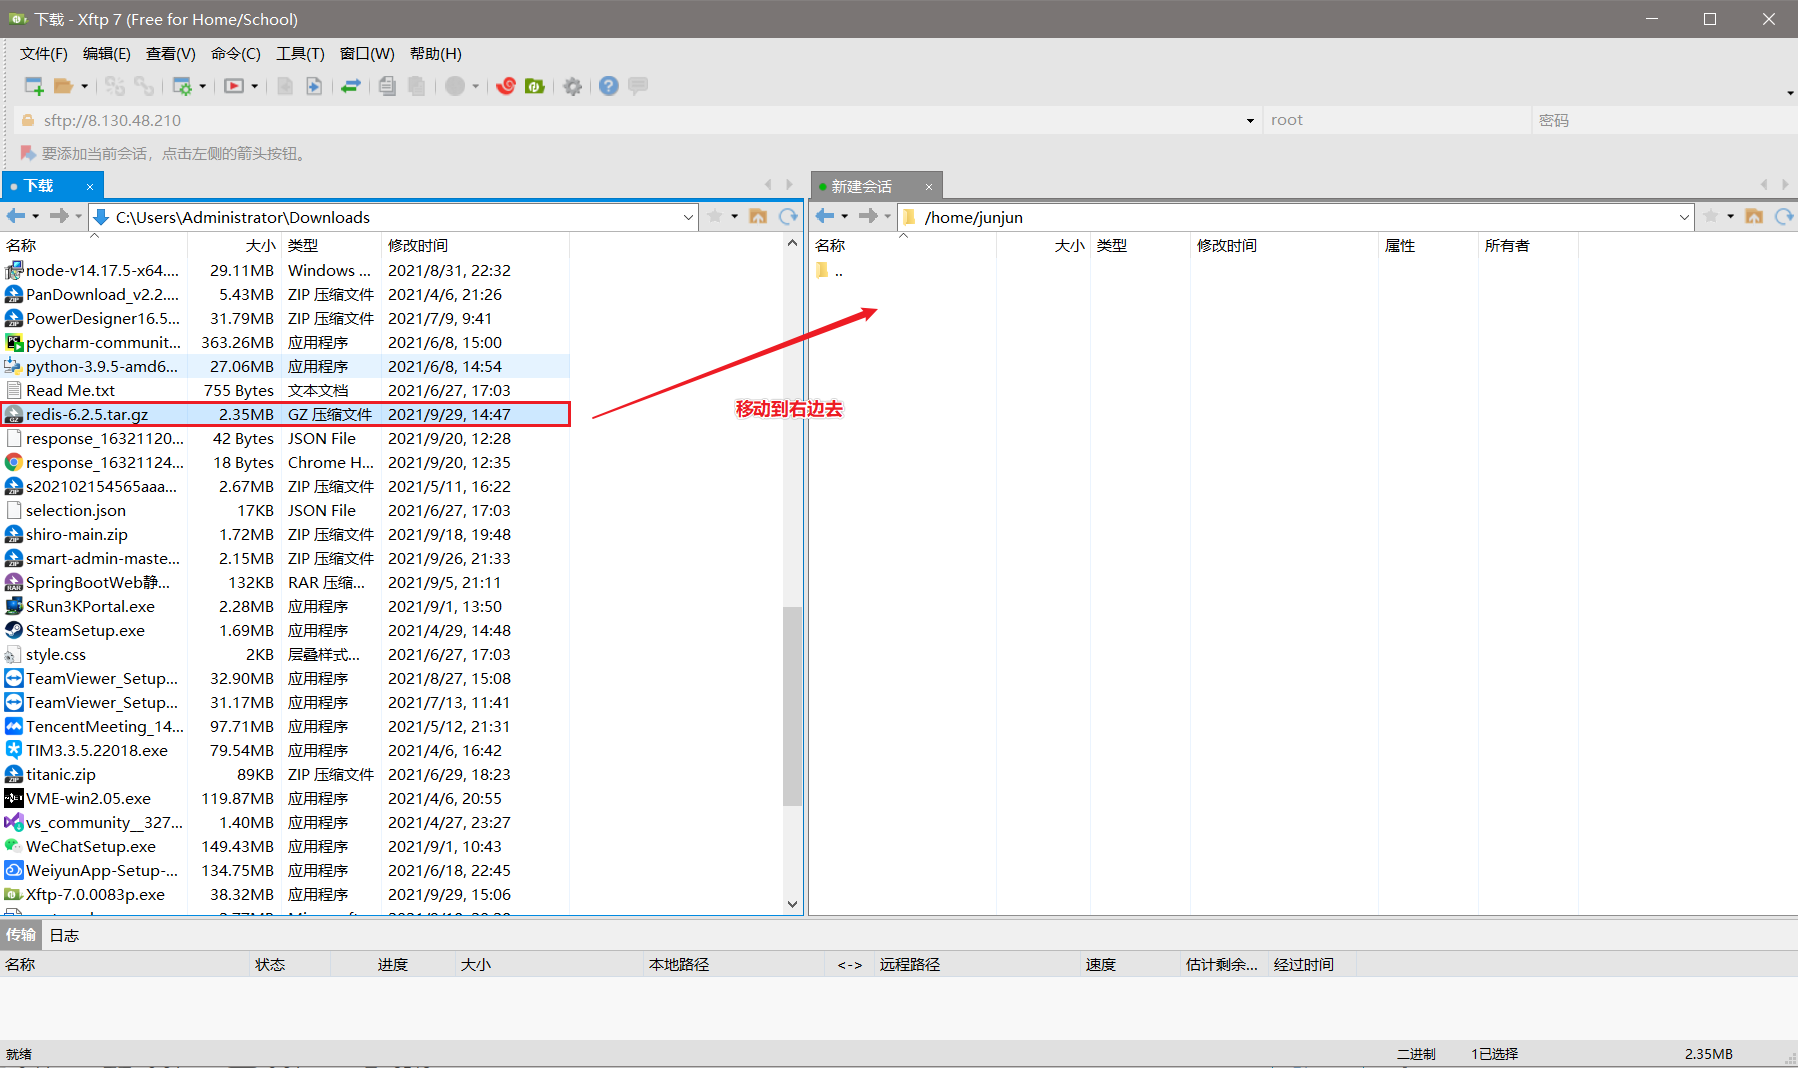Open remote Back arrow history dropdown
The width and height of the screenshot is (1798, 1068).
coord(845,216)
